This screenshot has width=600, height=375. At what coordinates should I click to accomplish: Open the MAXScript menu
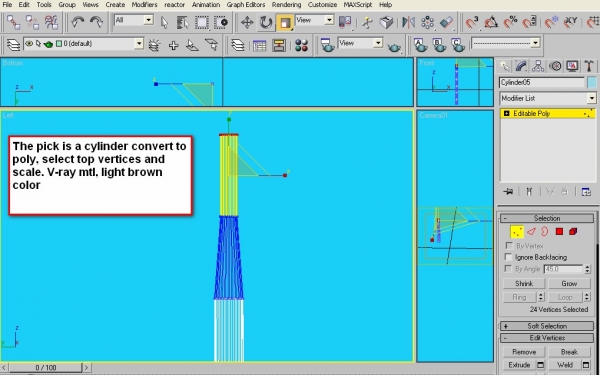[357, 5]
